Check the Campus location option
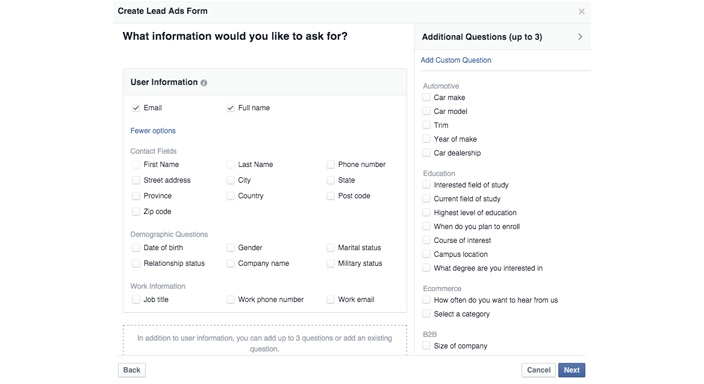This screenshot has height=384, width=704. 427,254
